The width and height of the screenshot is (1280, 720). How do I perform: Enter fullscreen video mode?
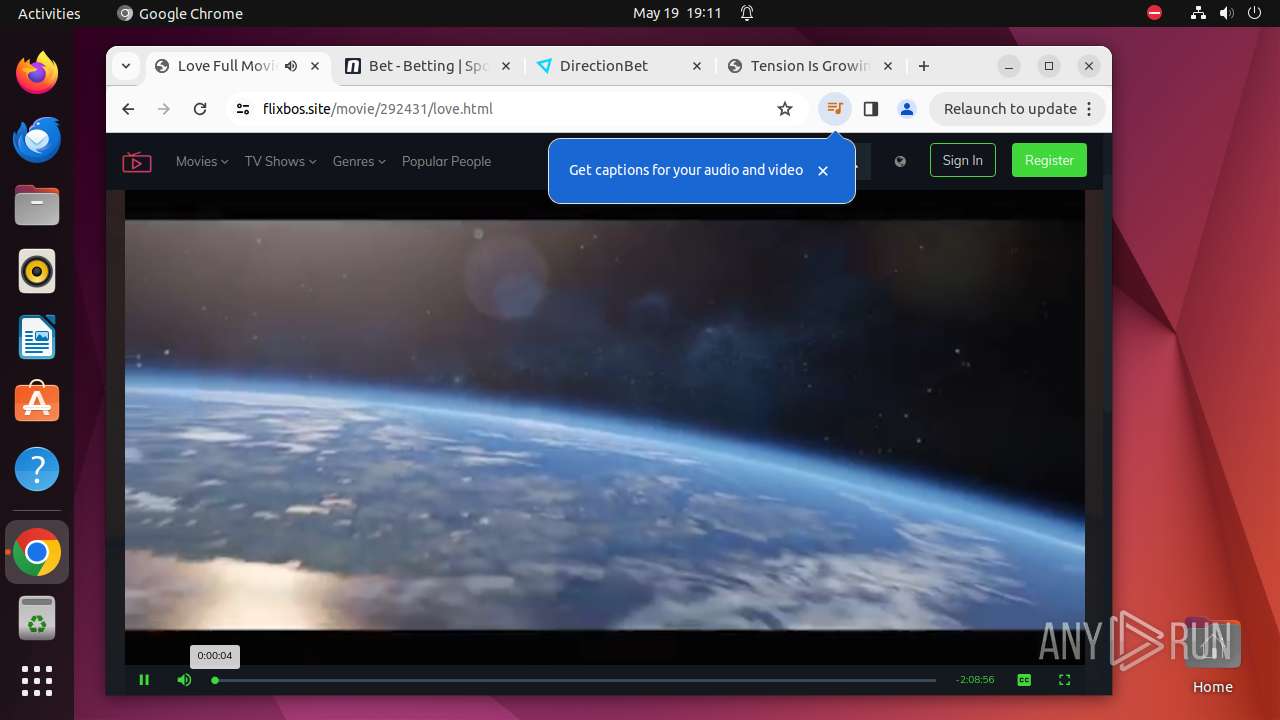tap(1064, 680)
